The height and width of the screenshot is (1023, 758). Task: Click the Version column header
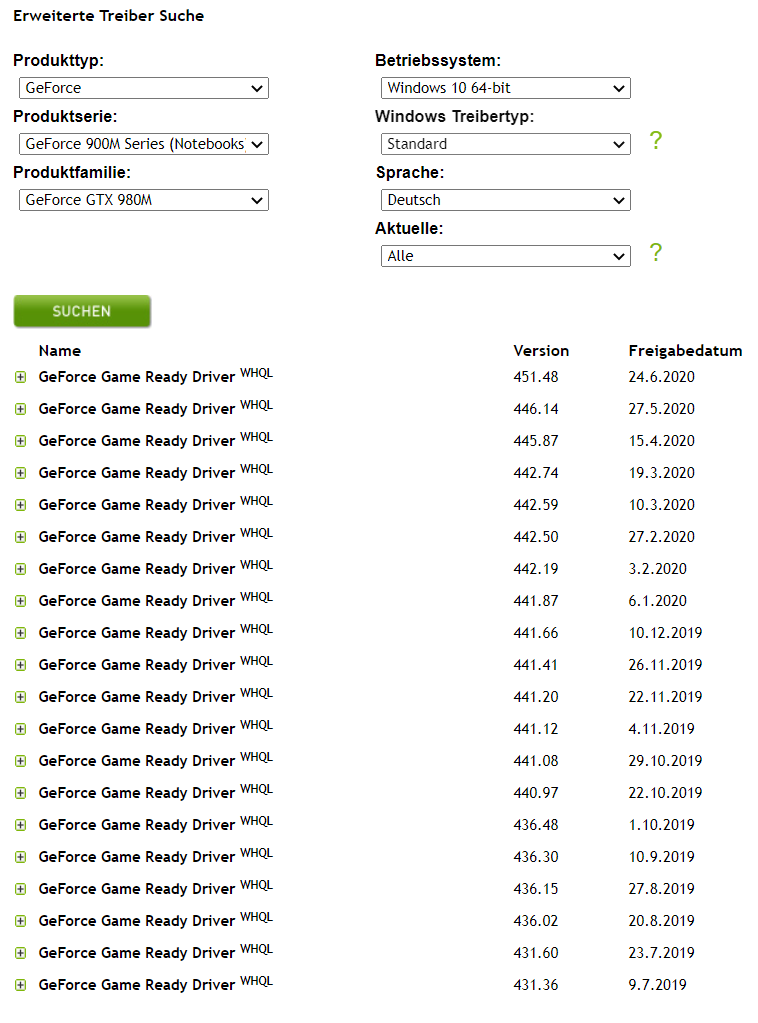(x=541, y=351)
